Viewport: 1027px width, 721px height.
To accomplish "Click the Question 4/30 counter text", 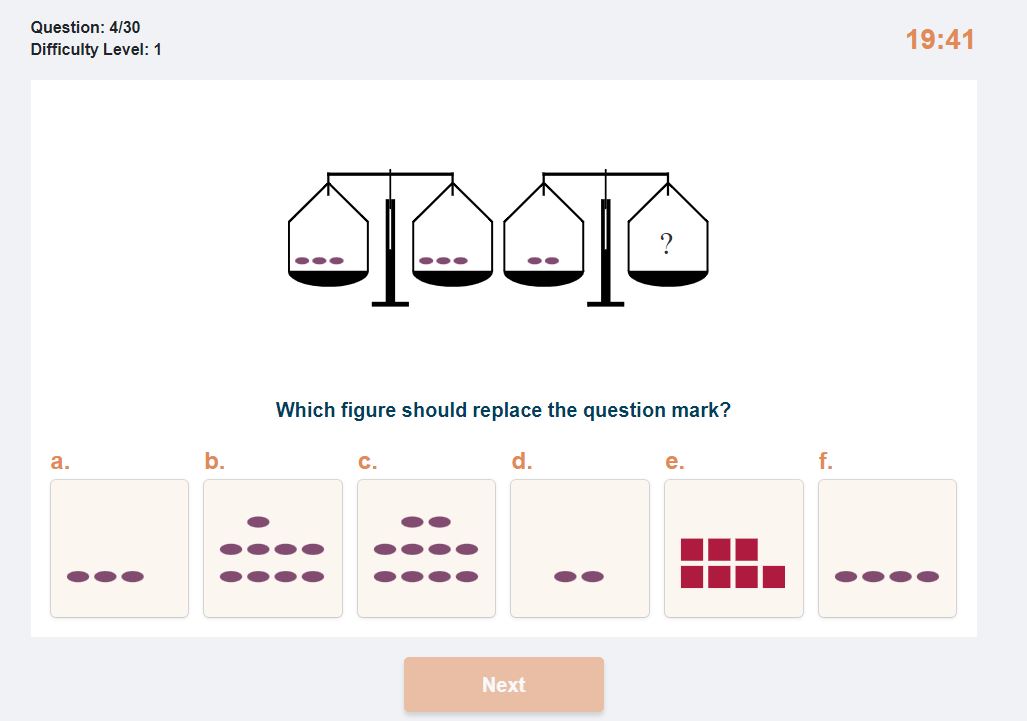I will click(x=85, y=28).
